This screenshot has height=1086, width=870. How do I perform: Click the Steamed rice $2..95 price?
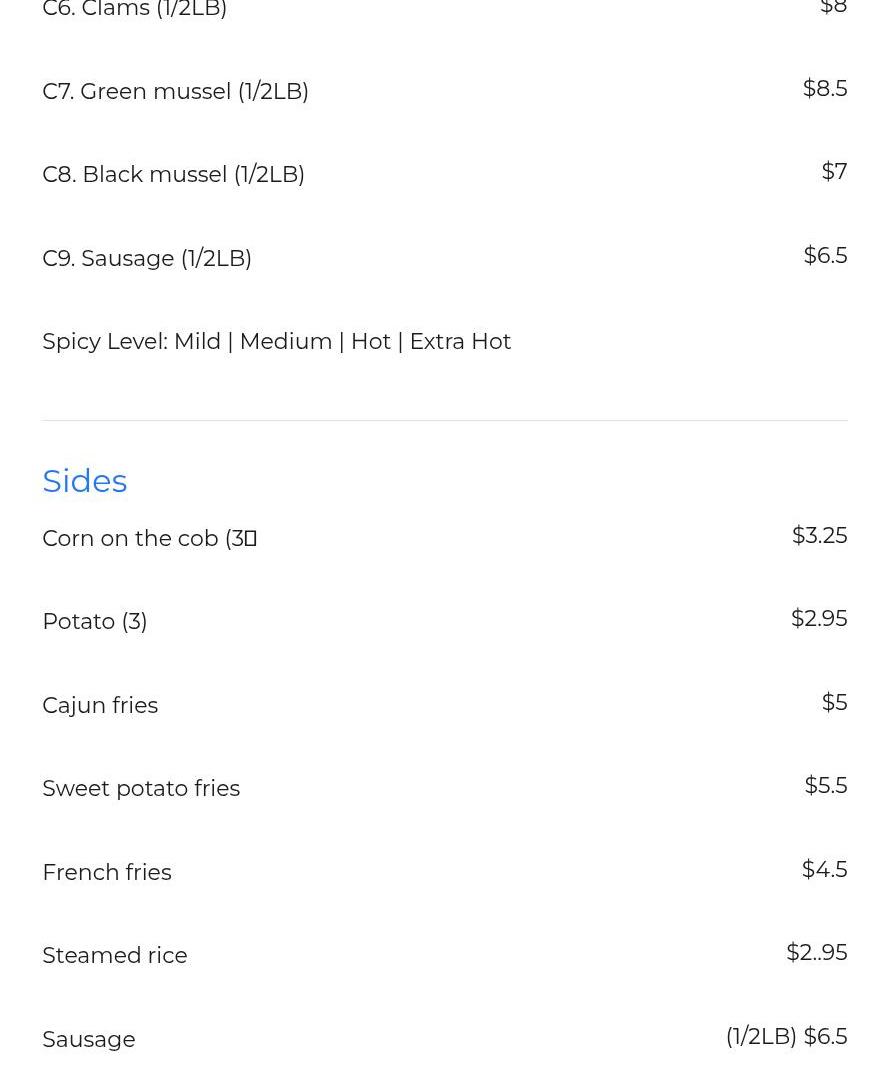click(816, 952)
